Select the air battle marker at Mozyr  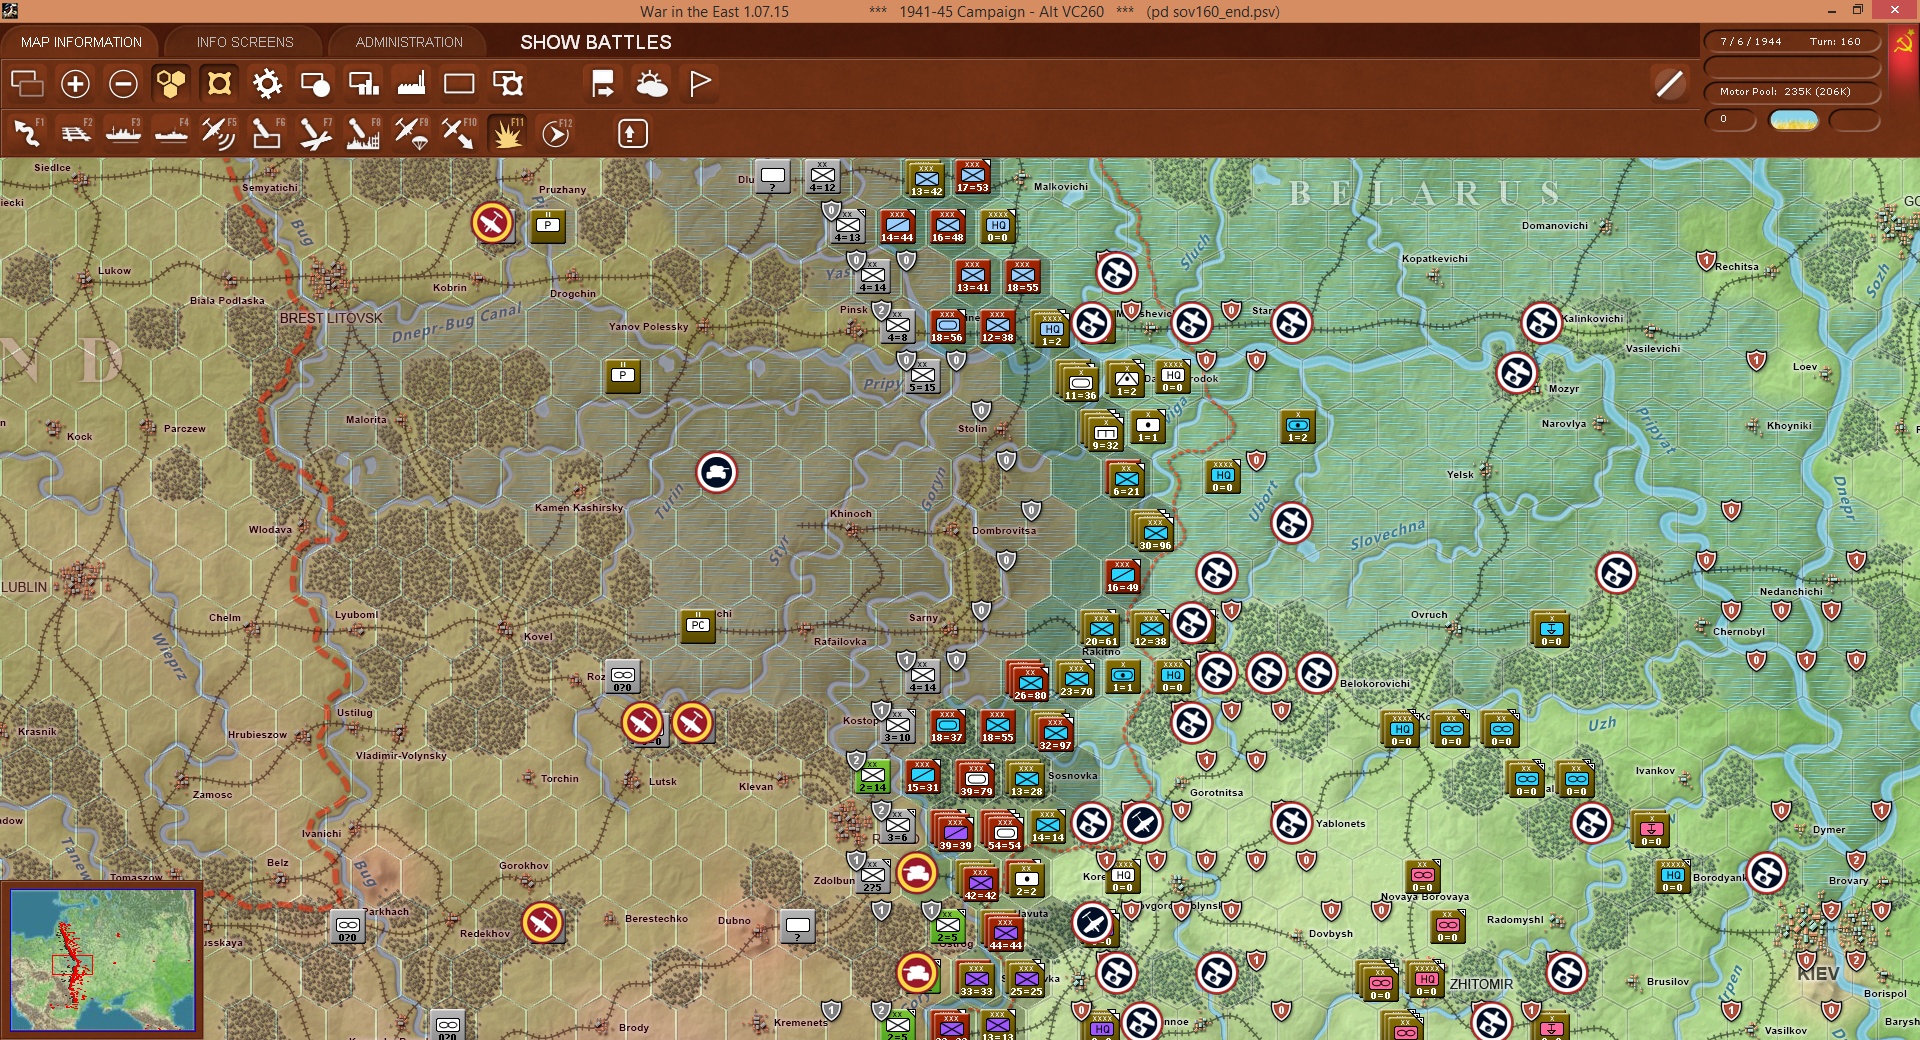pyautogui.click(x=1517, y=373)
